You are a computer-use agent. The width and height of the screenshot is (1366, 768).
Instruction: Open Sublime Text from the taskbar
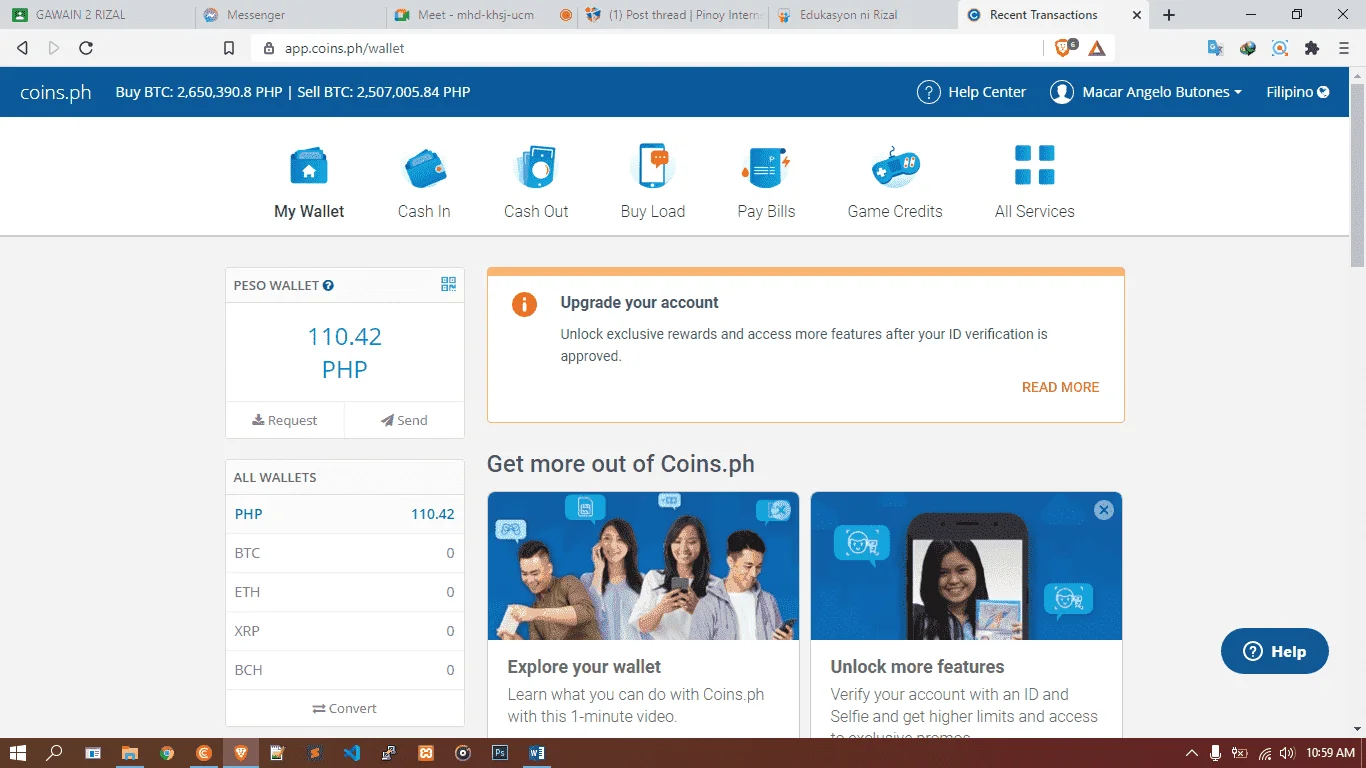tap(314, 753)
